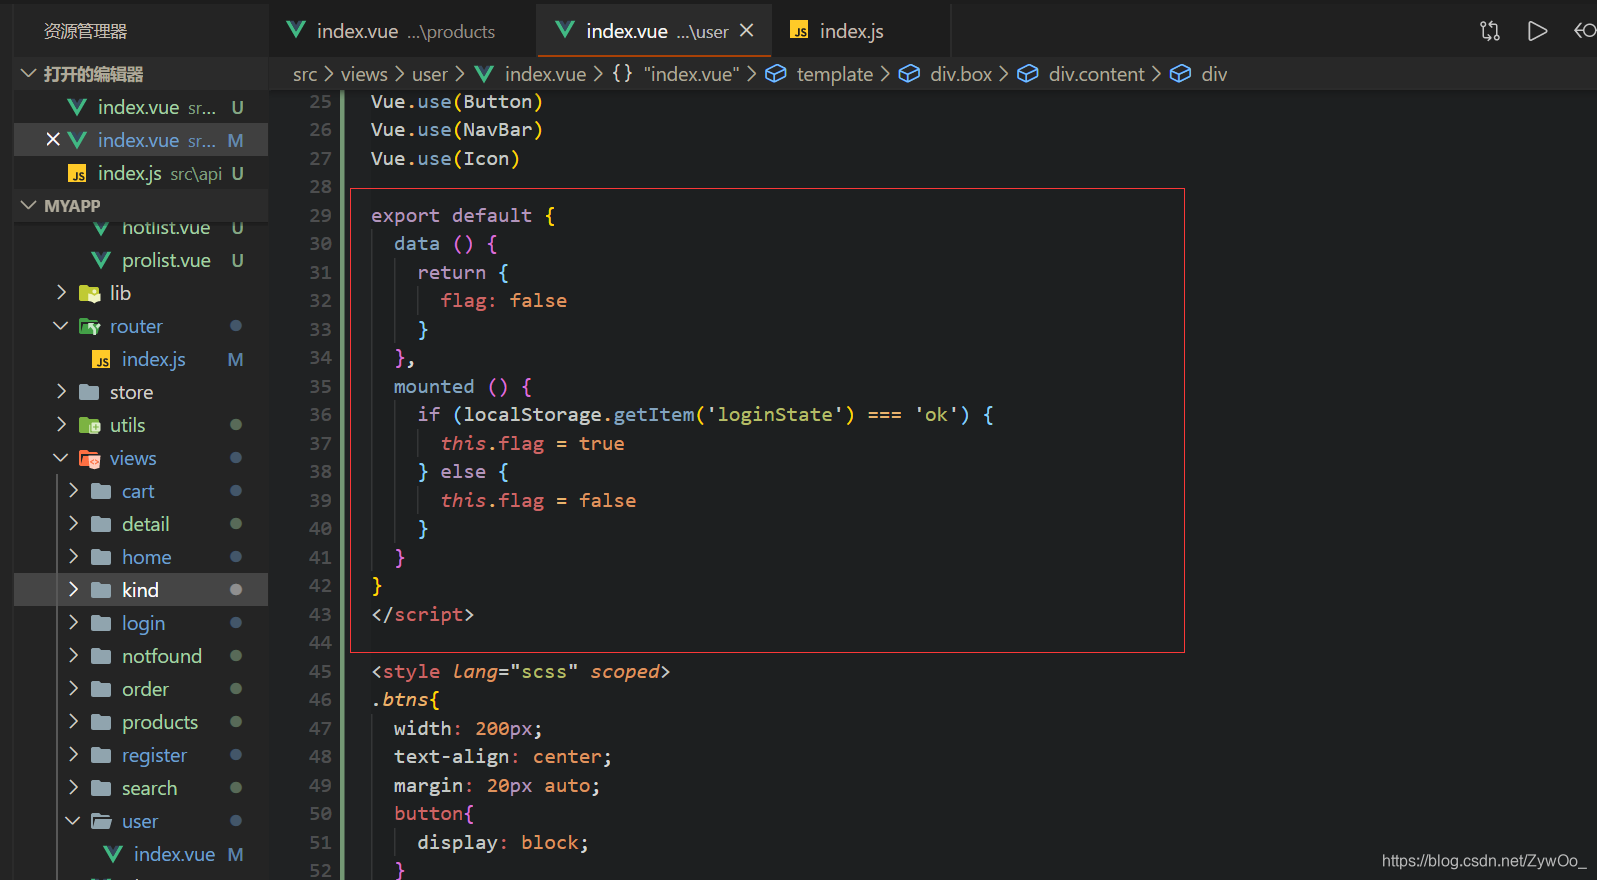Click 'mounted' method name on line 35
Screen dimensions: 1597x880
434,386
